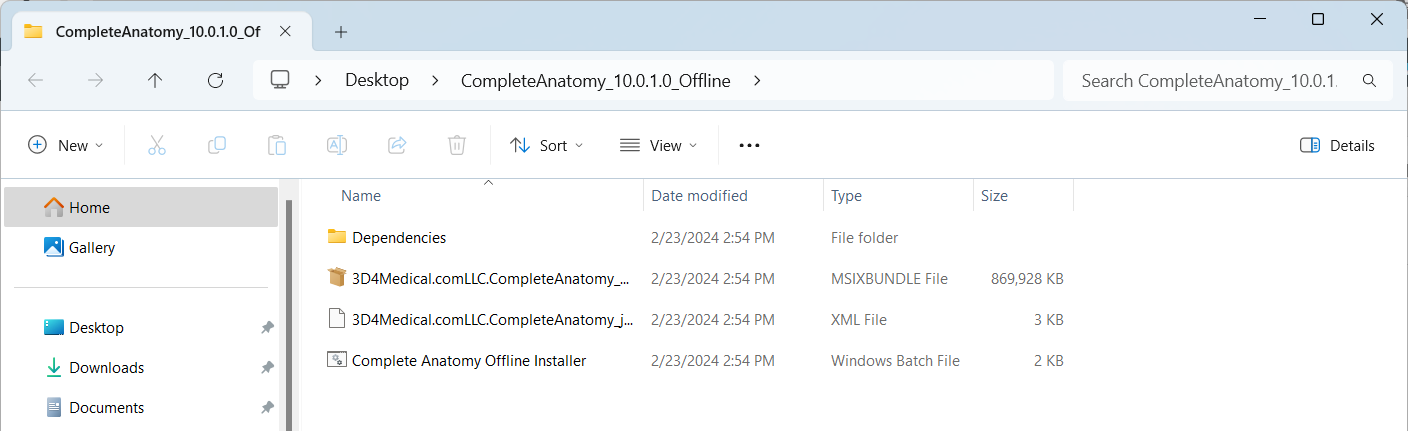
Task: Refresh the folder view
Action: [x=215, y=81]
